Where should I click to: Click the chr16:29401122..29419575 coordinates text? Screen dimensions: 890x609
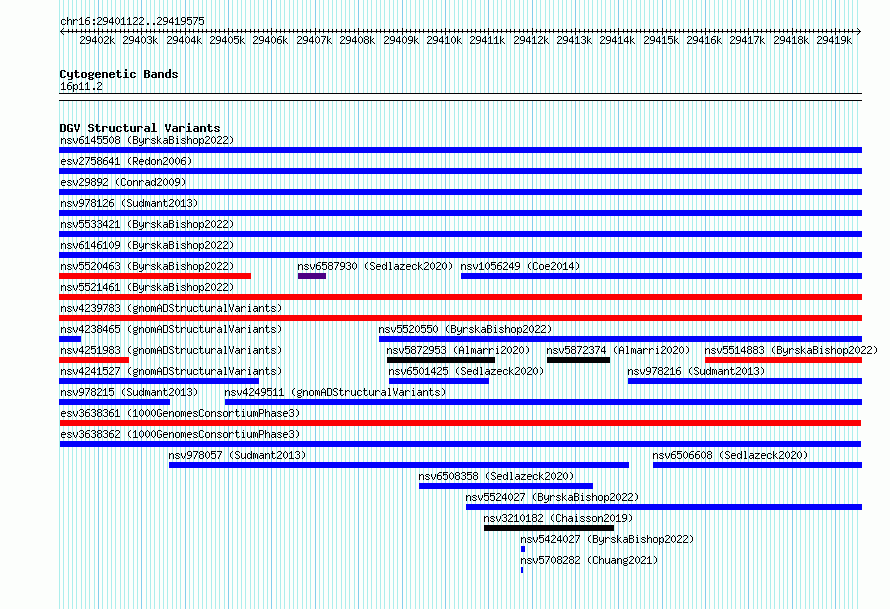(132, 21)
